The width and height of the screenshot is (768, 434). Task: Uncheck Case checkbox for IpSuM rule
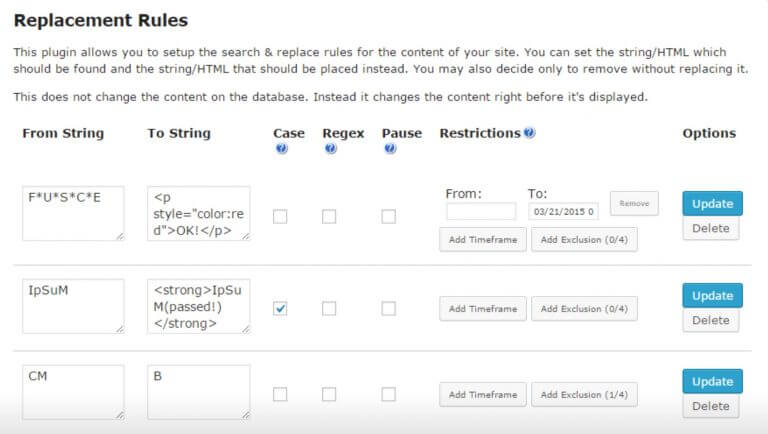(280, 309)
